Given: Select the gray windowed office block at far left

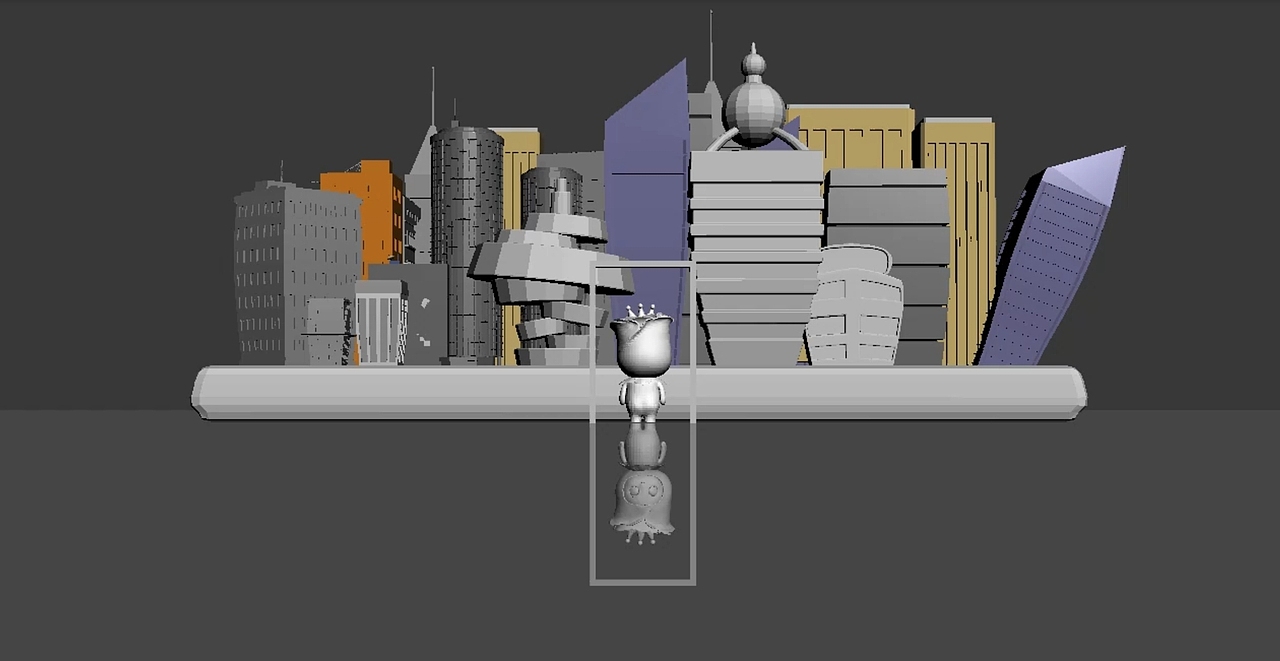Looking at the screenshot, I should point(296,273).
